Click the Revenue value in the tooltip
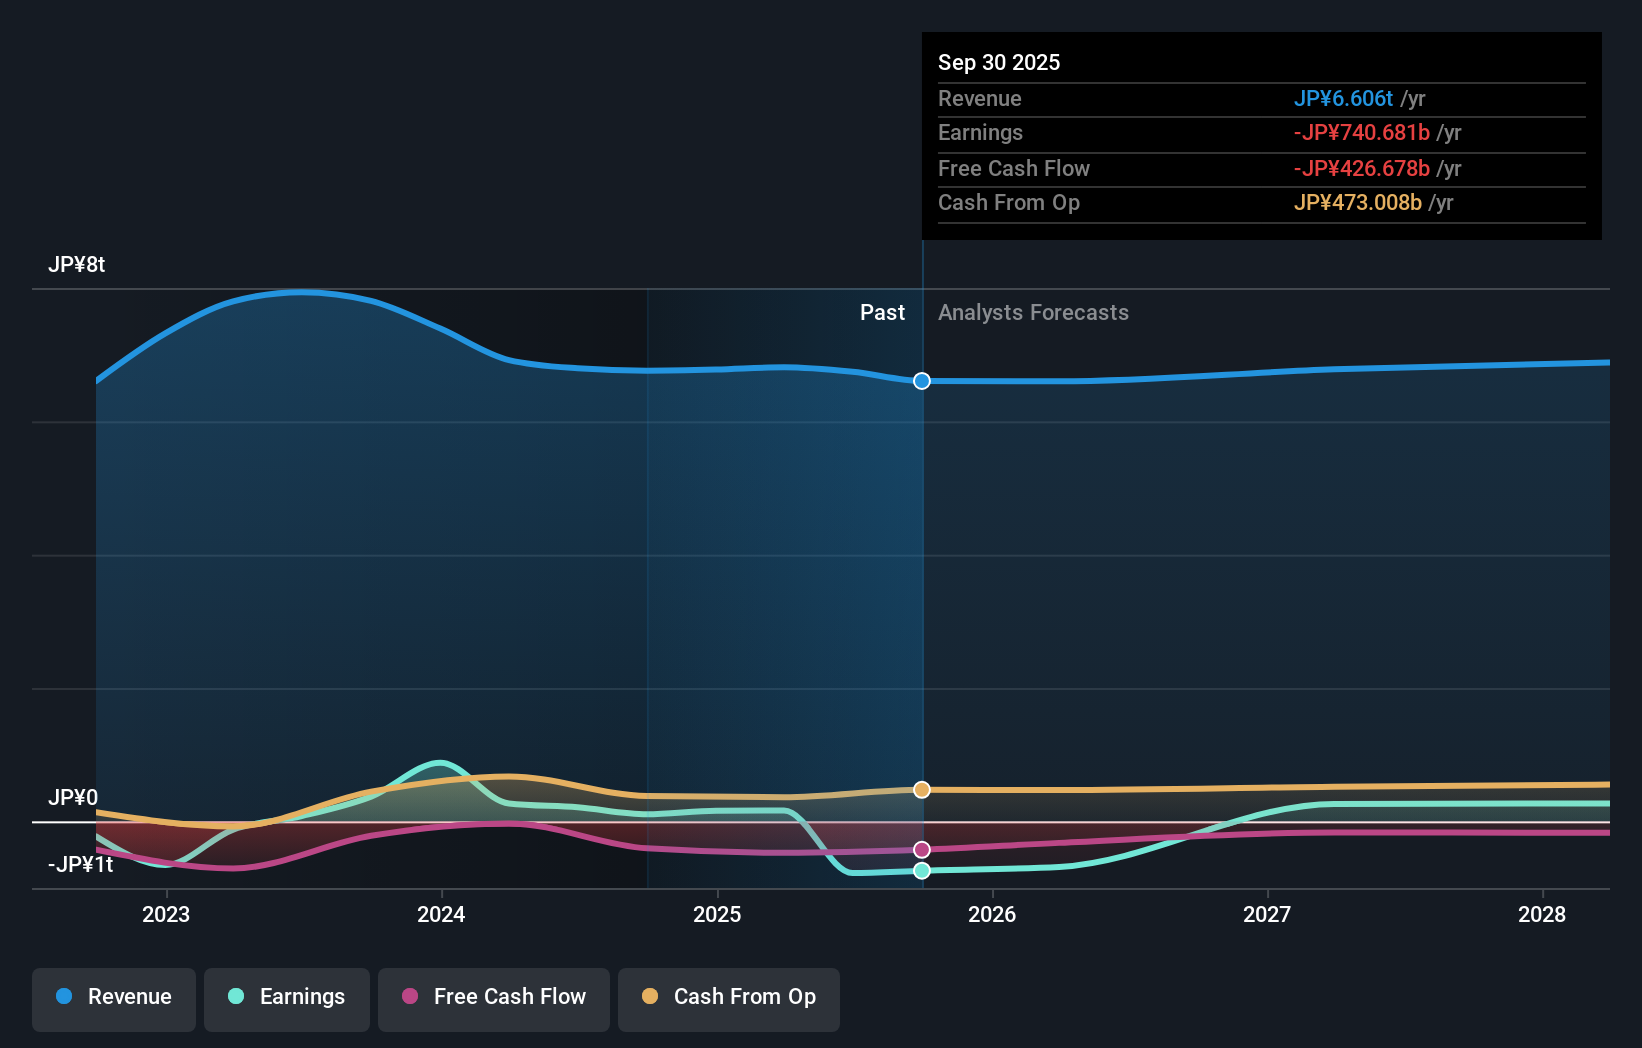This screenshot has width=1642, height=1048. pyautogui.click(x=1344, y=98)
